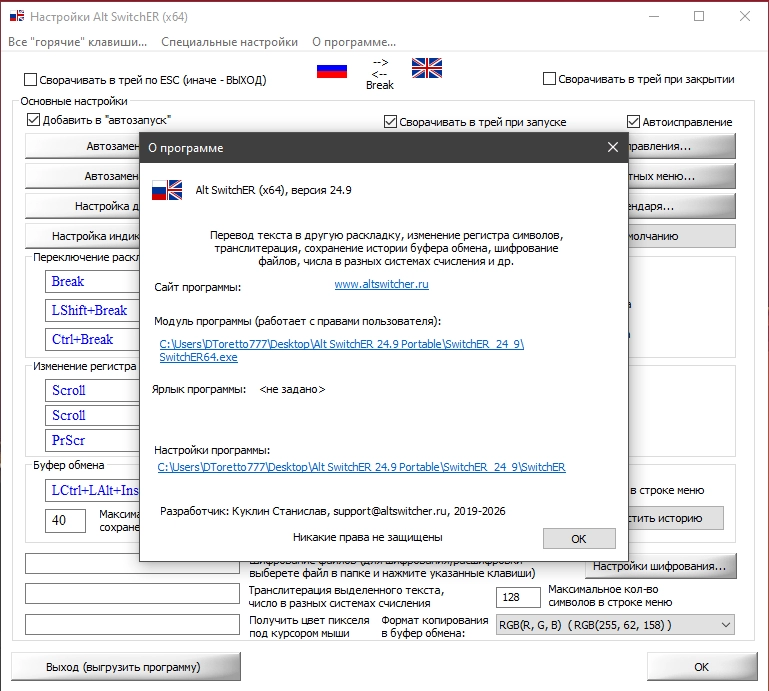The image size is (769, 691).
Task: Click the 128 max symbols field
Action: pyautogui.click(x=518, y=597)
